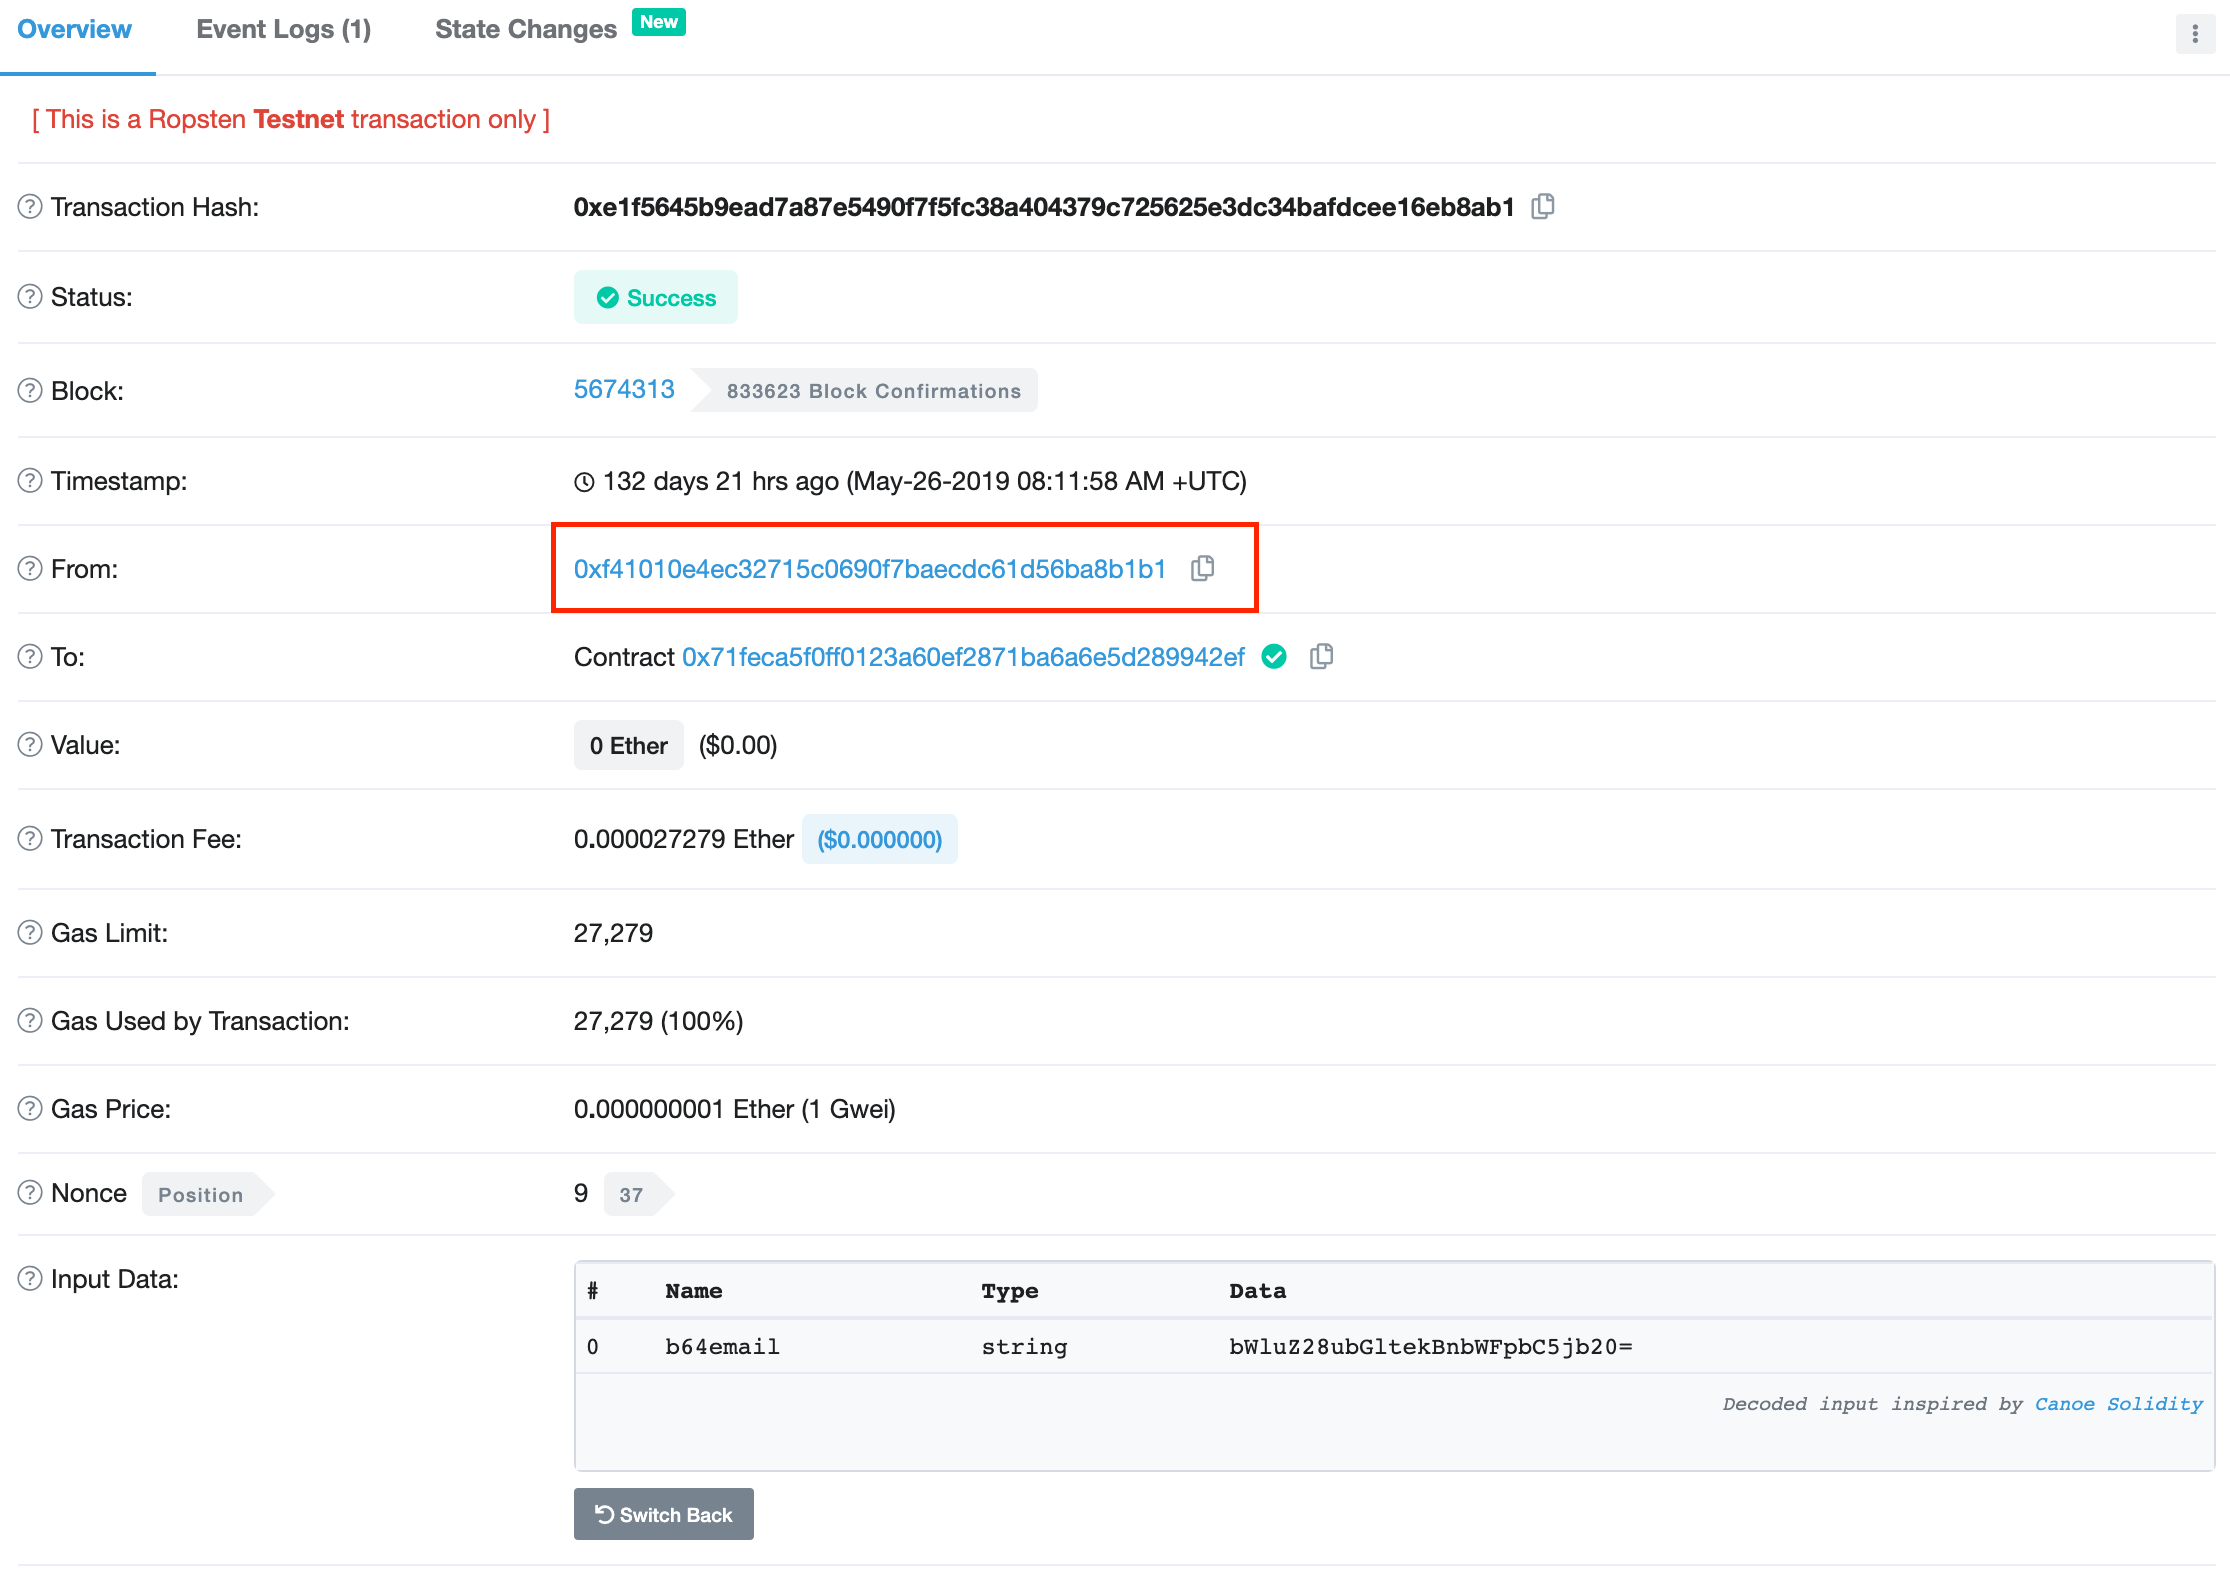Copy the To contract address
Viewport: 2230px width, 1592px height.
[1321, 656]
